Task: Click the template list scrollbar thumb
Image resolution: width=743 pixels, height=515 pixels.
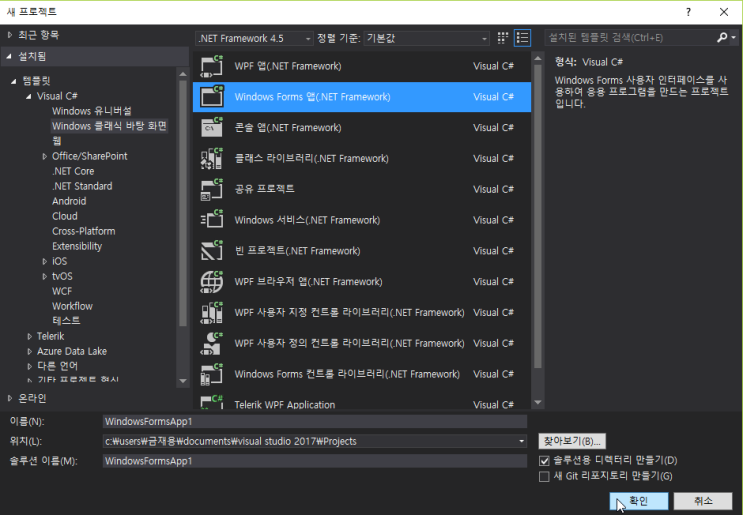Action: [x=538, y=217]
